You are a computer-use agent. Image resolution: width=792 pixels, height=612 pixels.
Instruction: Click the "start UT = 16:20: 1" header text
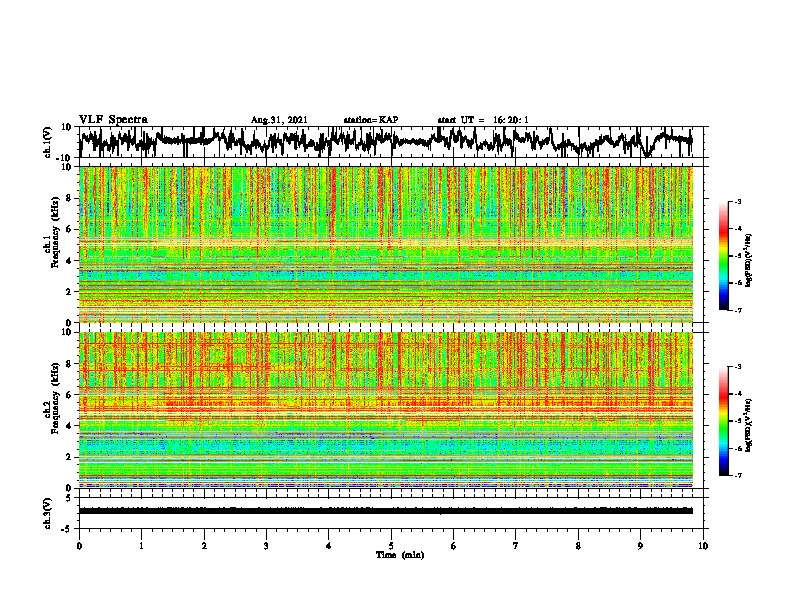pyautogui.click(x=483, y=120)
